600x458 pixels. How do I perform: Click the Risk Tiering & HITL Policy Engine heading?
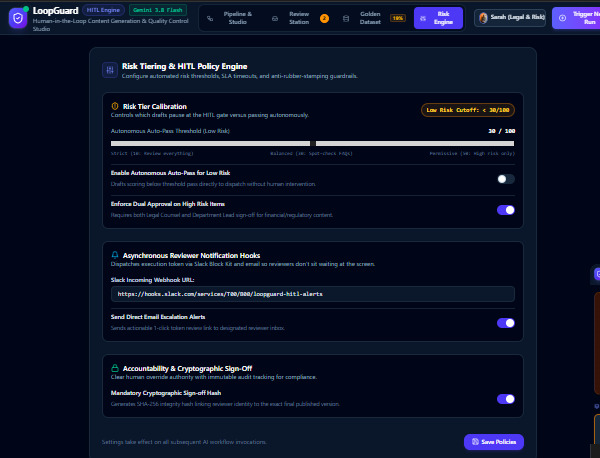184,66
